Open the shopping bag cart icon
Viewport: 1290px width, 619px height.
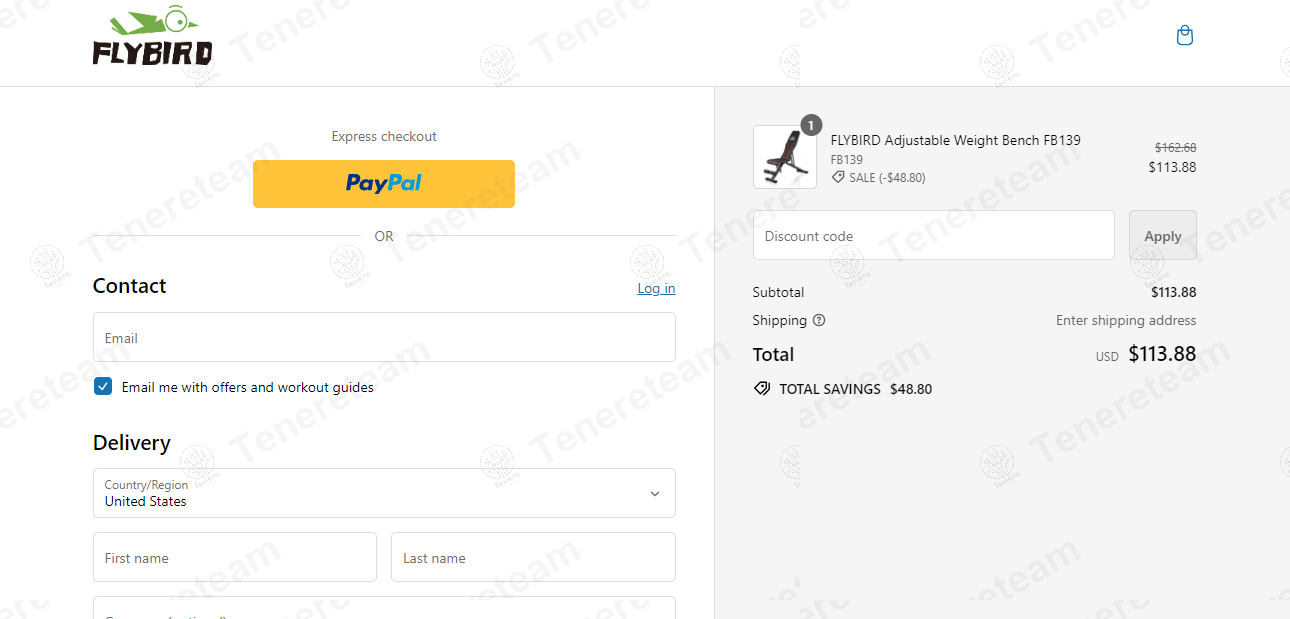coord(1185,36)
